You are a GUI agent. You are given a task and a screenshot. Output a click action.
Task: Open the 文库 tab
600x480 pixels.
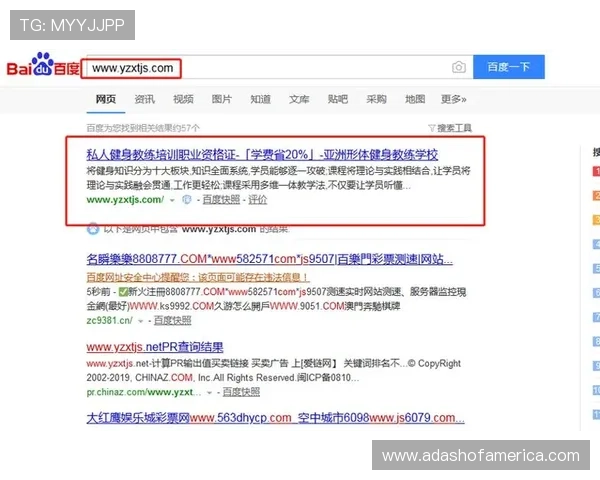[x=299, y=100]
